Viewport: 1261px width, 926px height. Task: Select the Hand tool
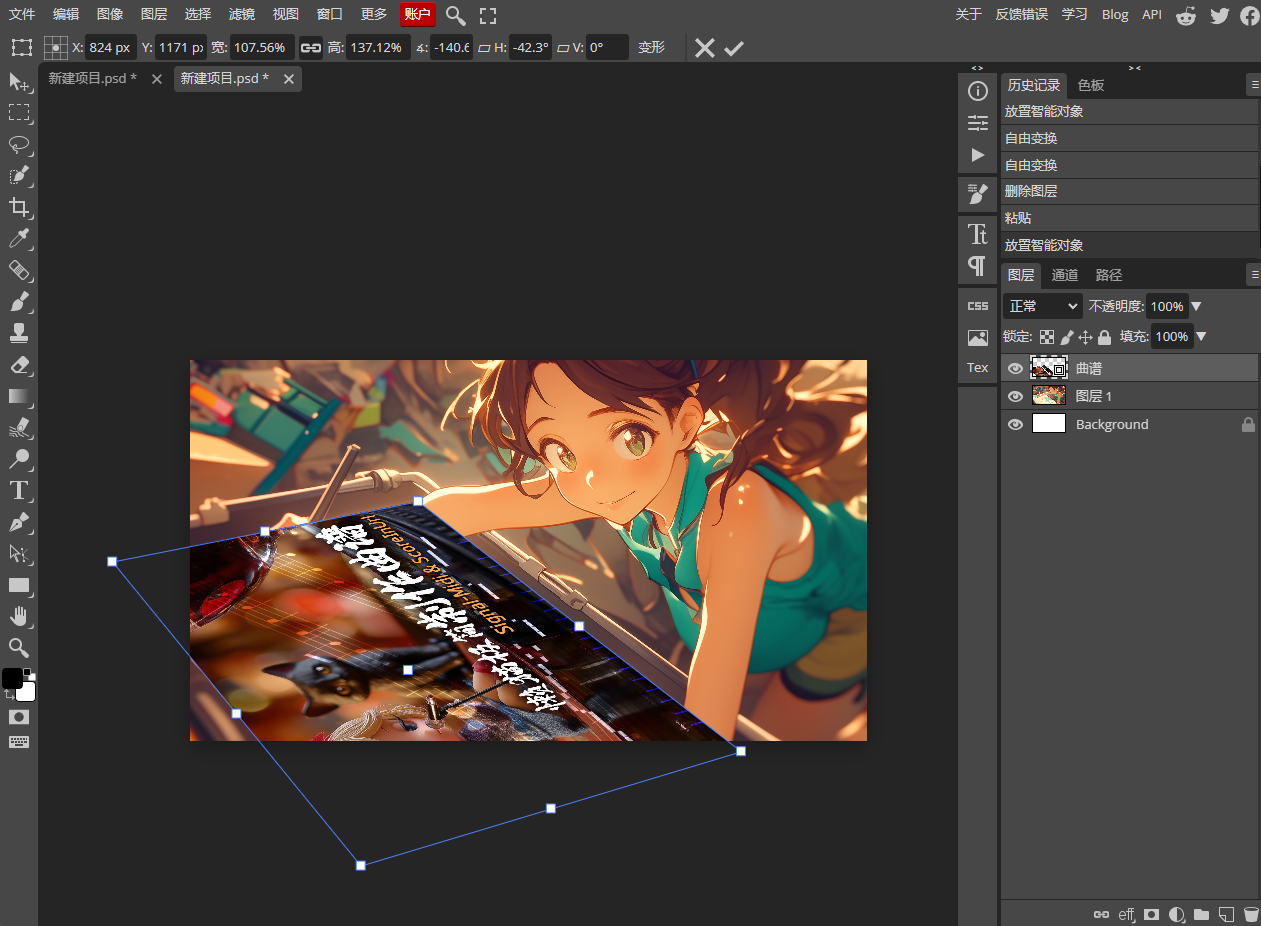pos(19,616)
